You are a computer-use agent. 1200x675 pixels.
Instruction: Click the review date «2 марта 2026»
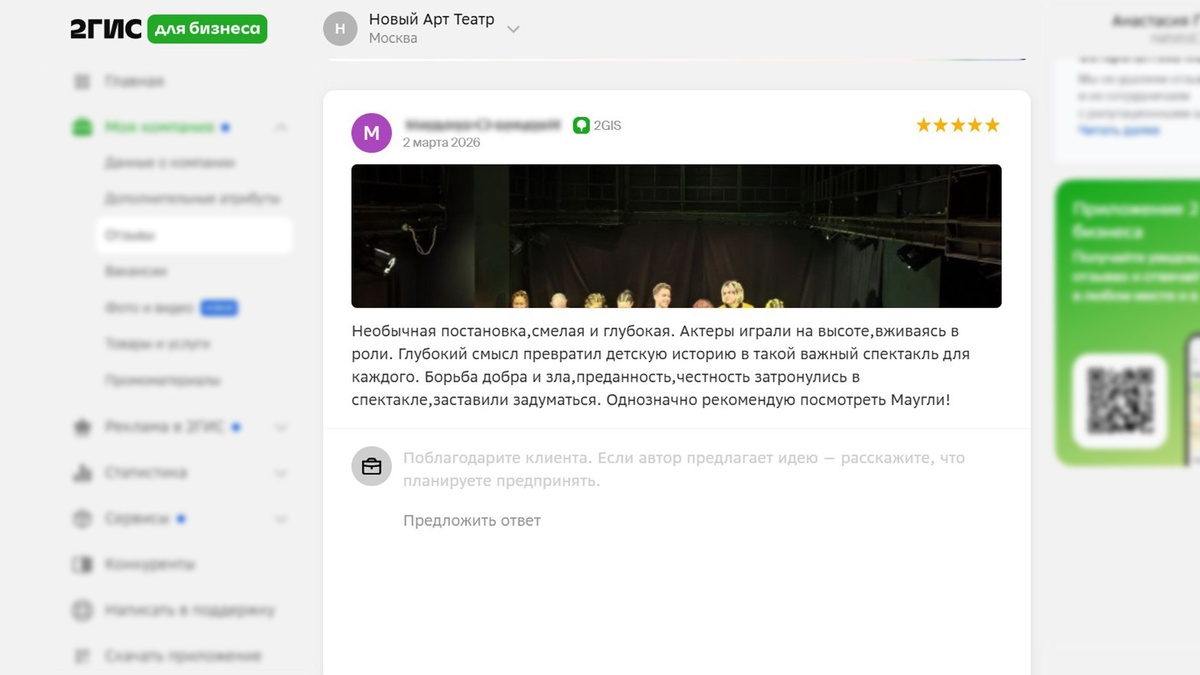point(441,143)
